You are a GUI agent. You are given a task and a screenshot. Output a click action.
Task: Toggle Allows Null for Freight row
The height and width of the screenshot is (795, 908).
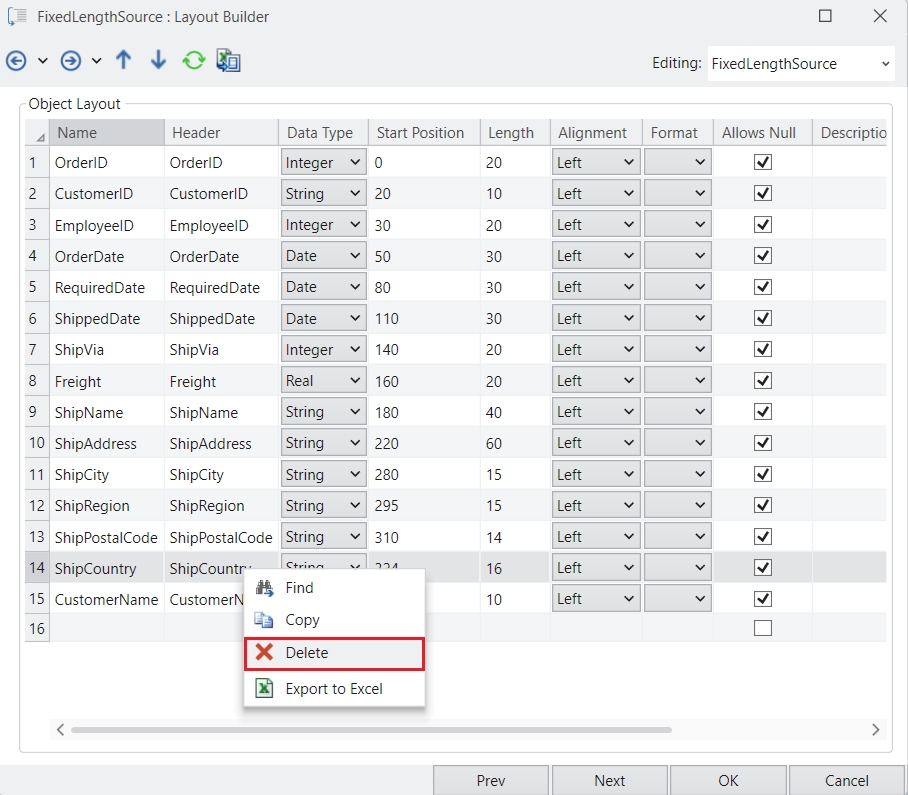tap(762, 380)
